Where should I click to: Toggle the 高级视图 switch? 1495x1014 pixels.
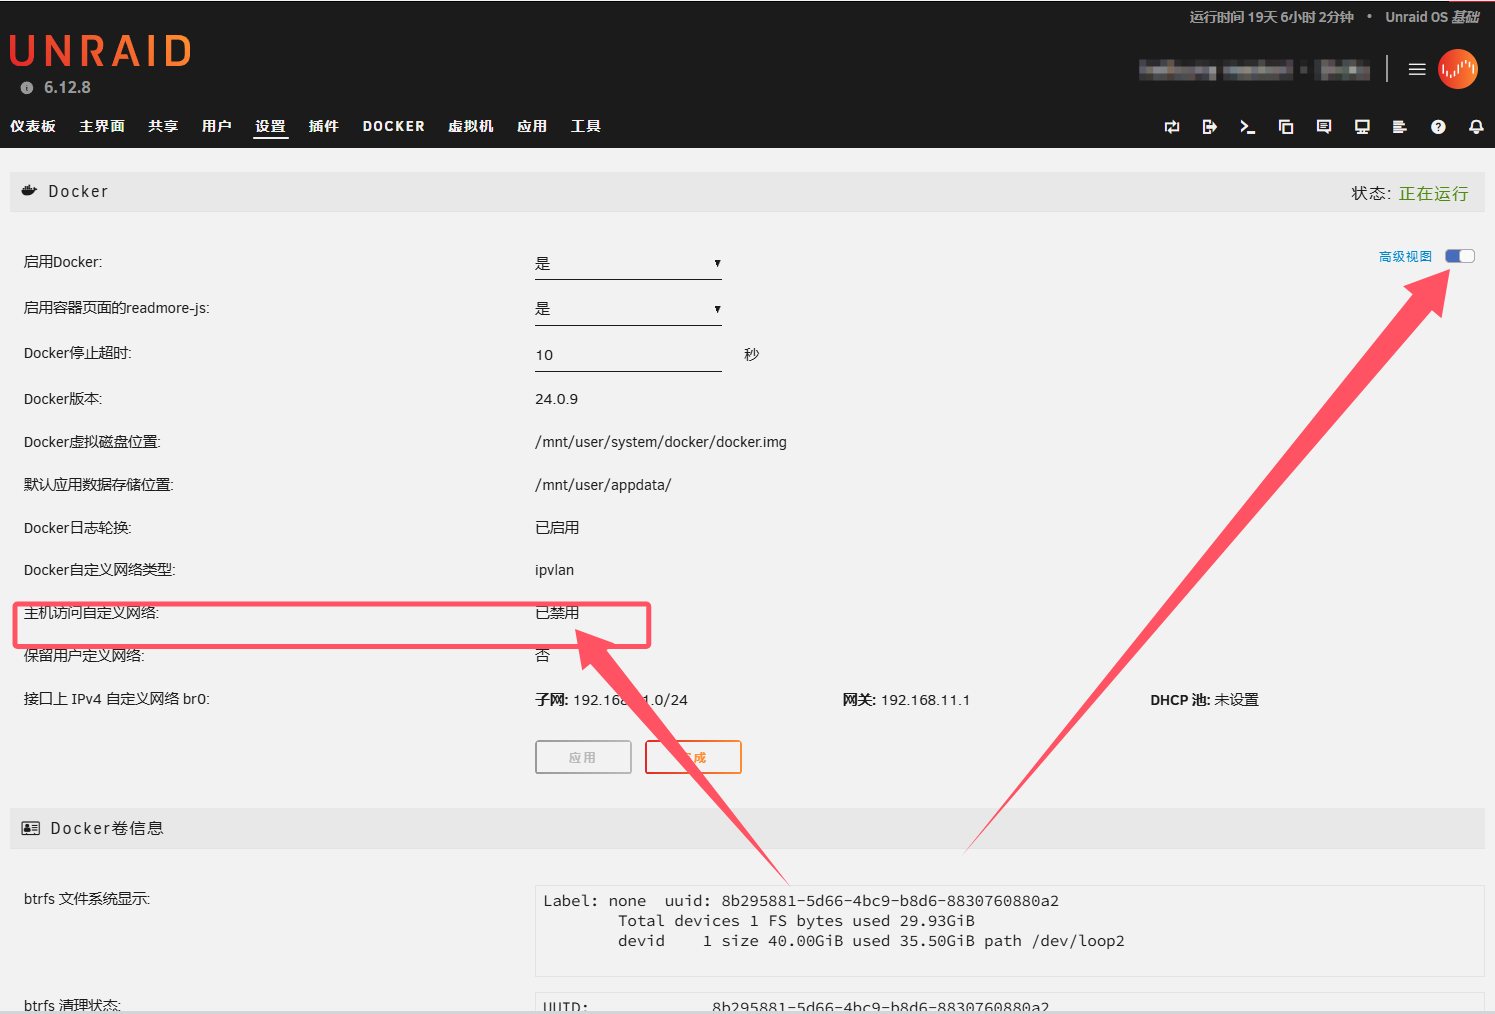pyautogui.click(x=1459, y=256)
